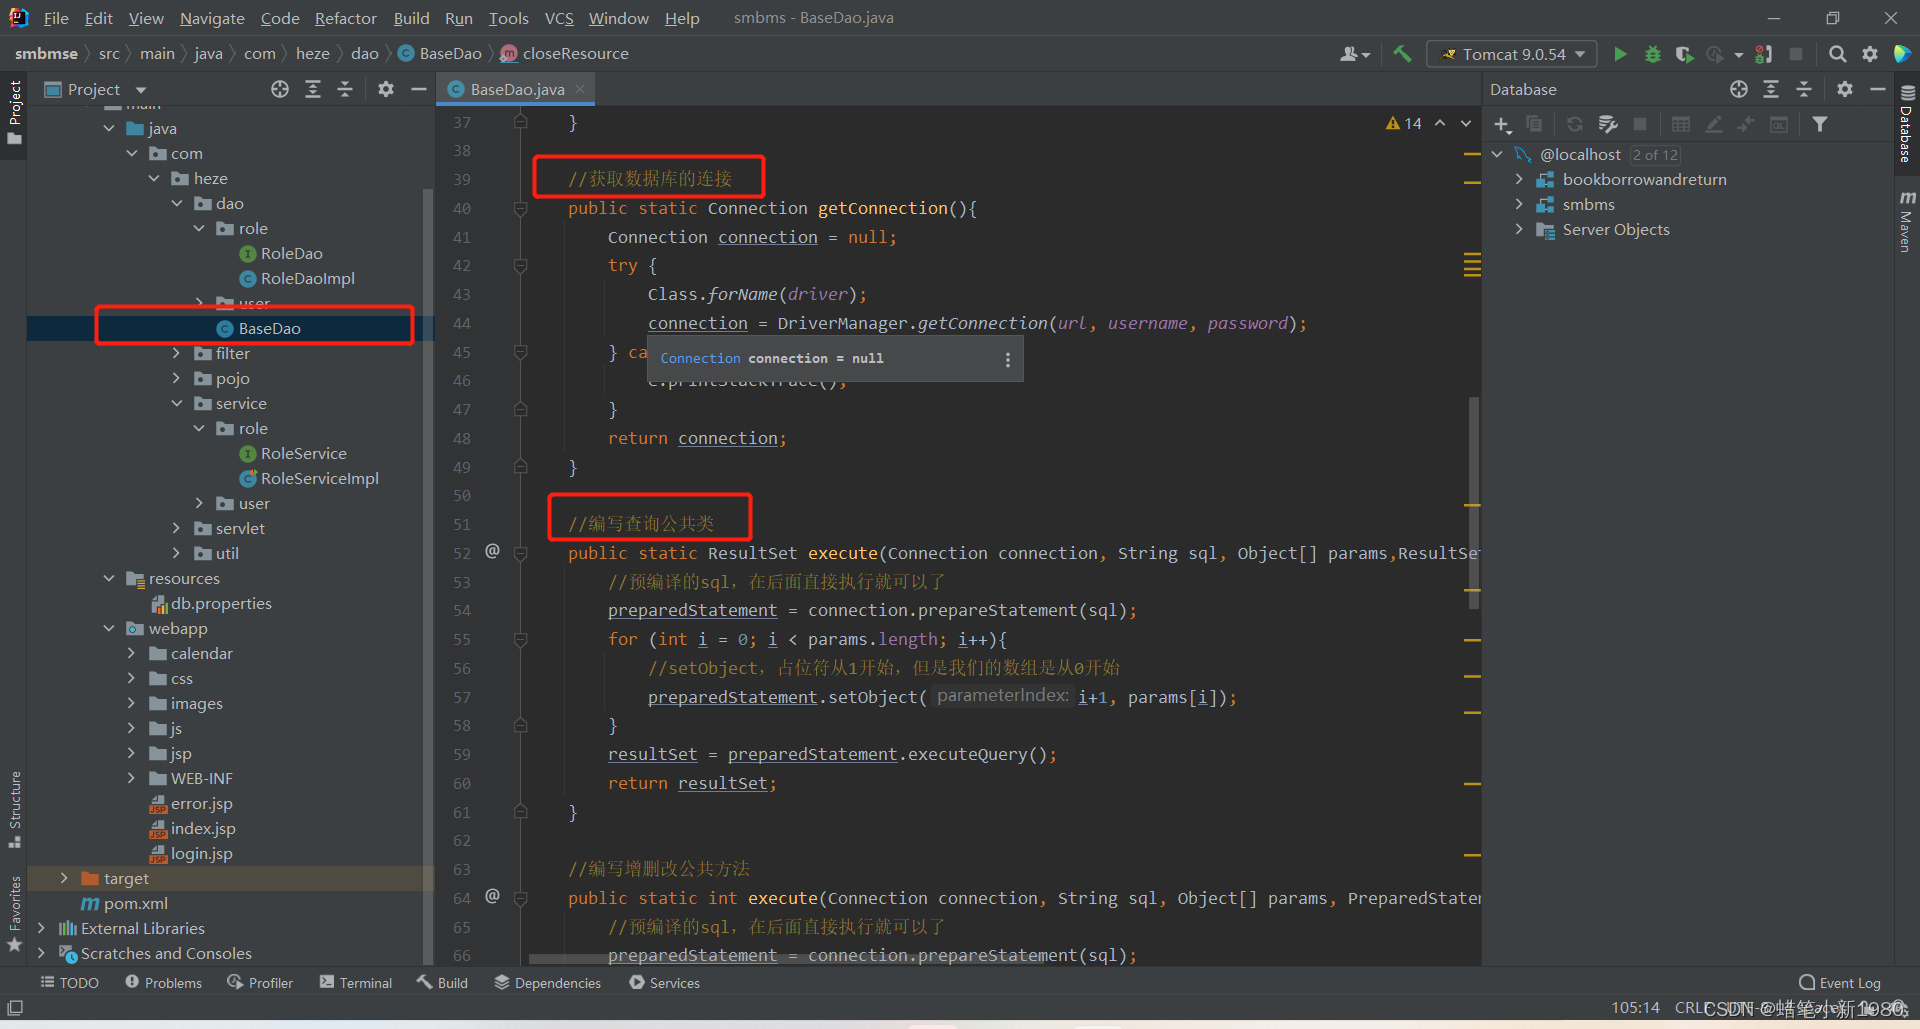
Task: Start debugging with the bug icon
Action: [x=1652, y=54]
